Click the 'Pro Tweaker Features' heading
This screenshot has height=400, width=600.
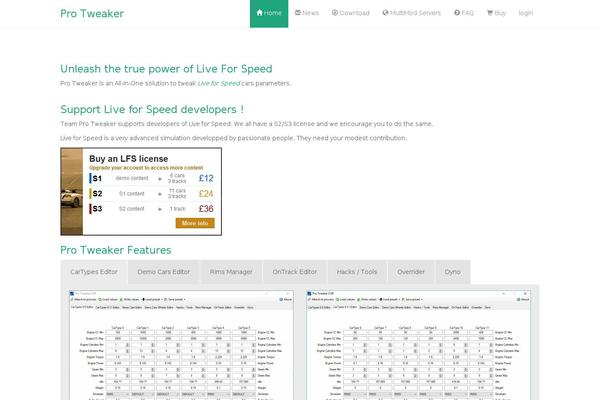coord(116,250)
